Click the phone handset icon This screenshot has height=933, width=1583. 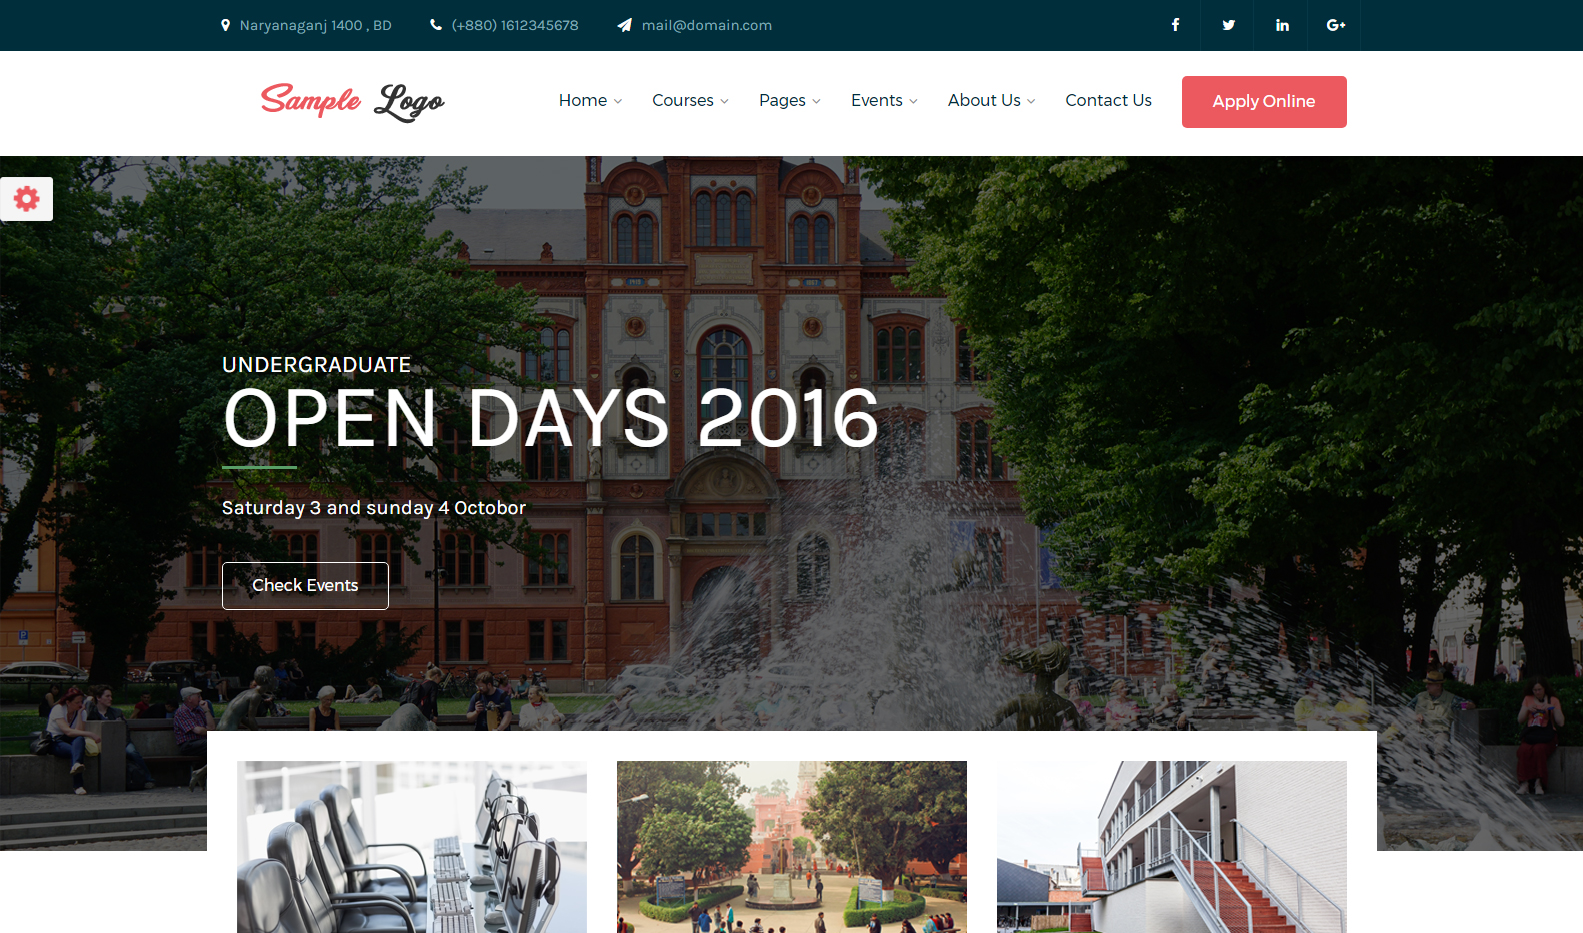point(436,25)
